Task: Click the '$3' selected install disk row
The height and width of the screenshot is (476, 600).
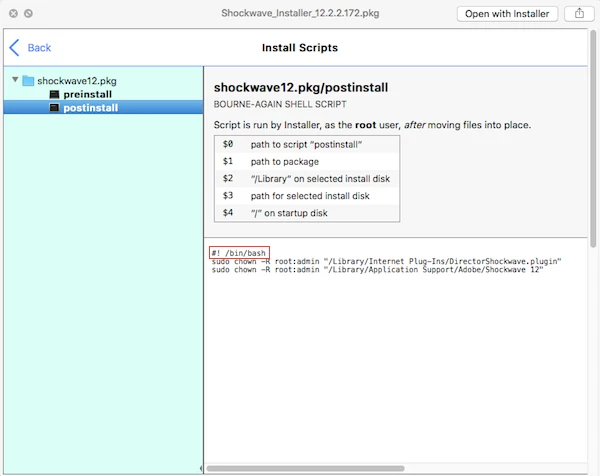Action: [307, 196]
